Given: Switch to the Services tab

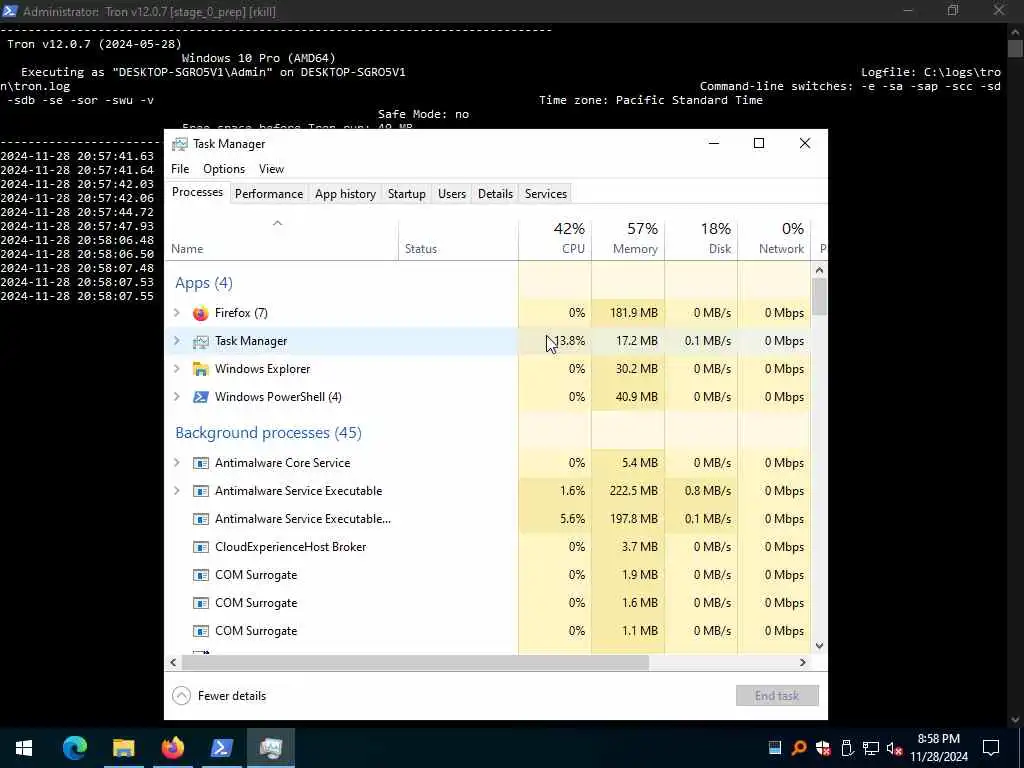Looking at the screenshot, I should click(546, 194).
